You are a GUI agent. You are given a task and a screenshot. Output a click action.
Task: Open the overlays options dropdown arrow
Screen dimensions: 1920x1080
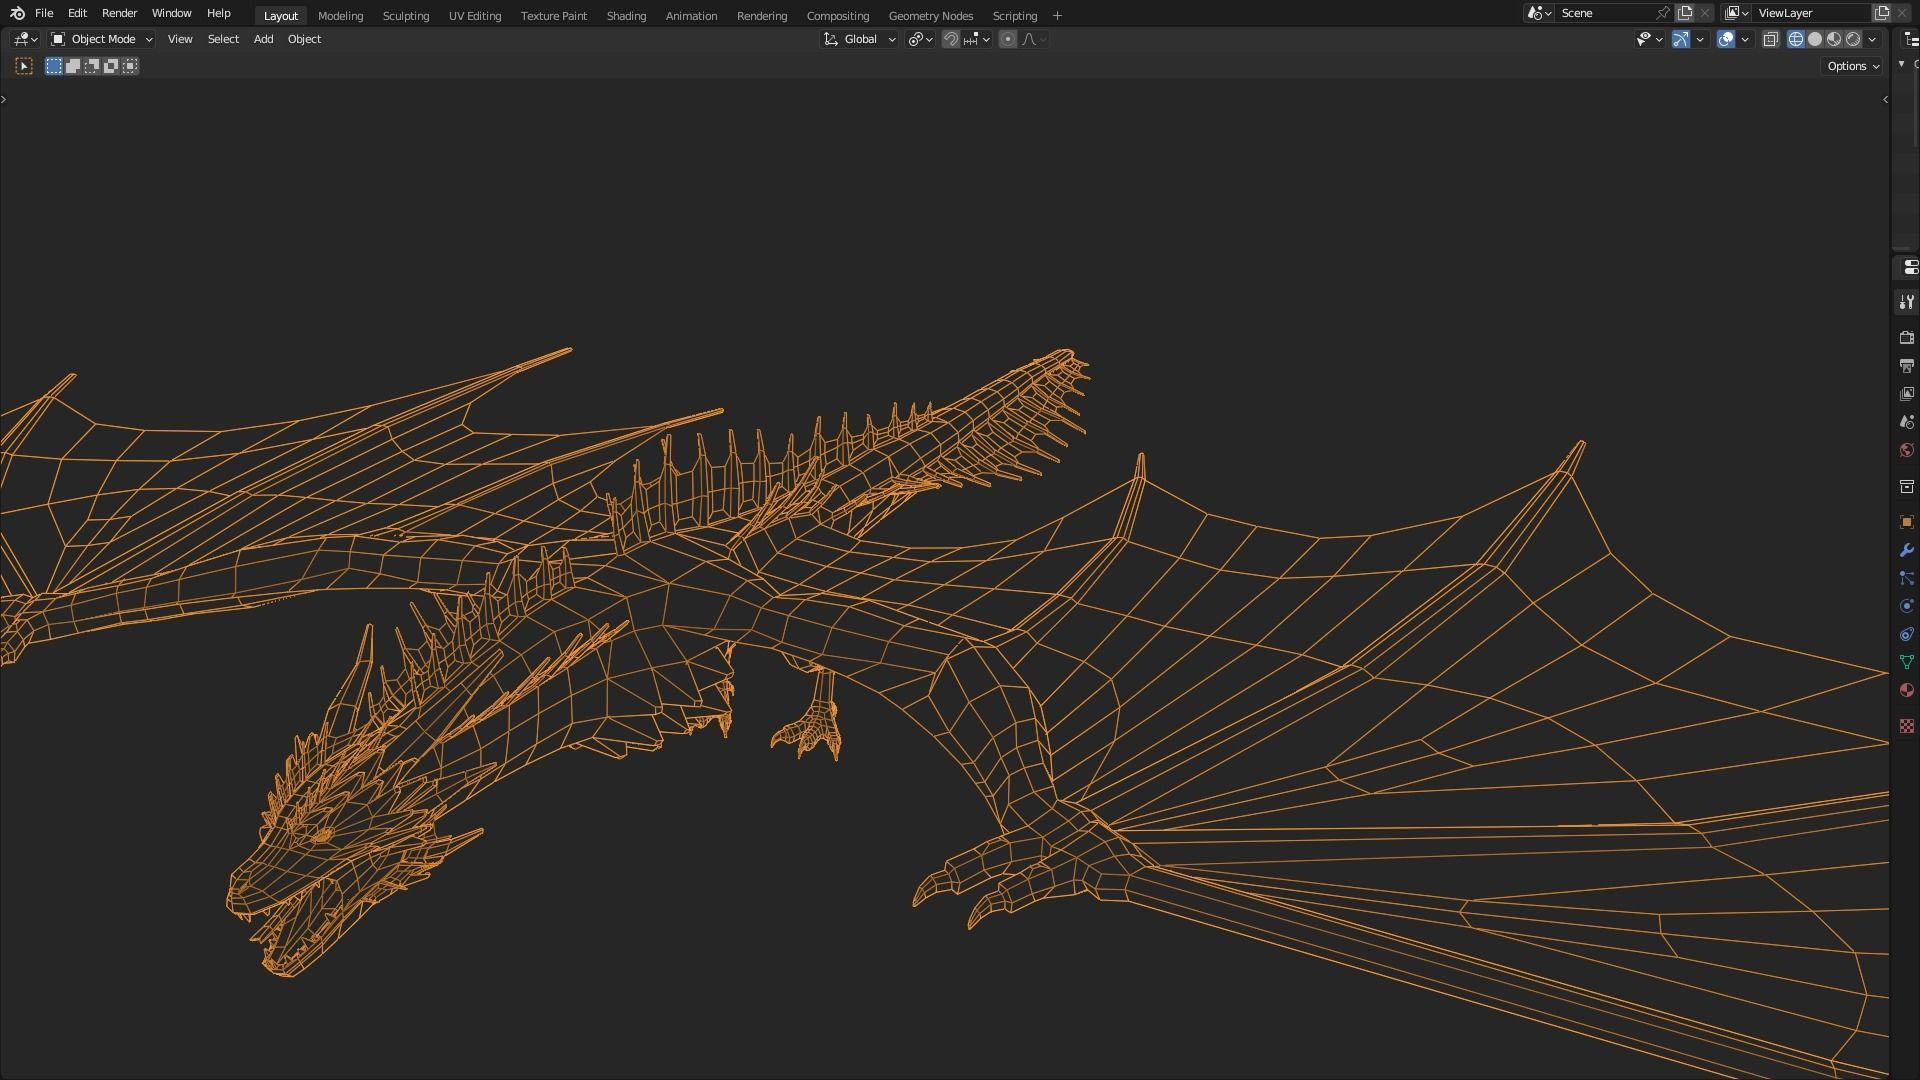point(1745,39)
